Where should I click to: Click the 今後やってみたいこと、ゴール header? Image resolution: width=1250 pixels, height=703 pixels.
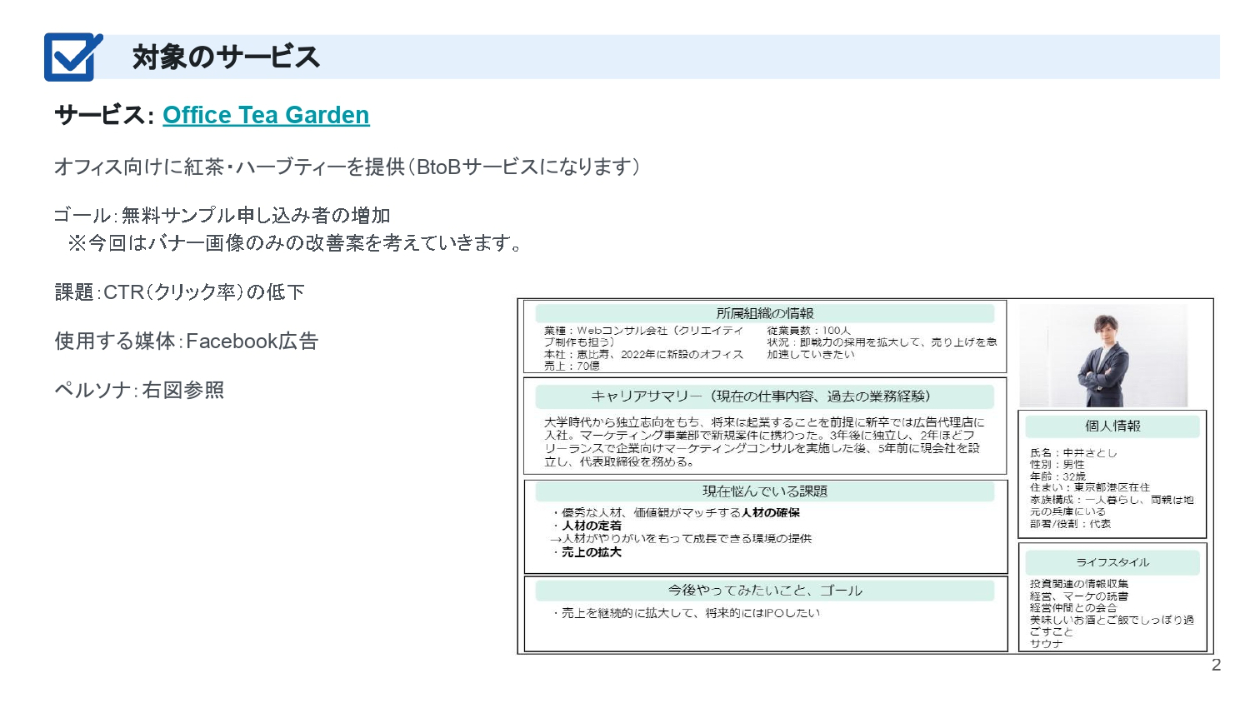(765, 590)
